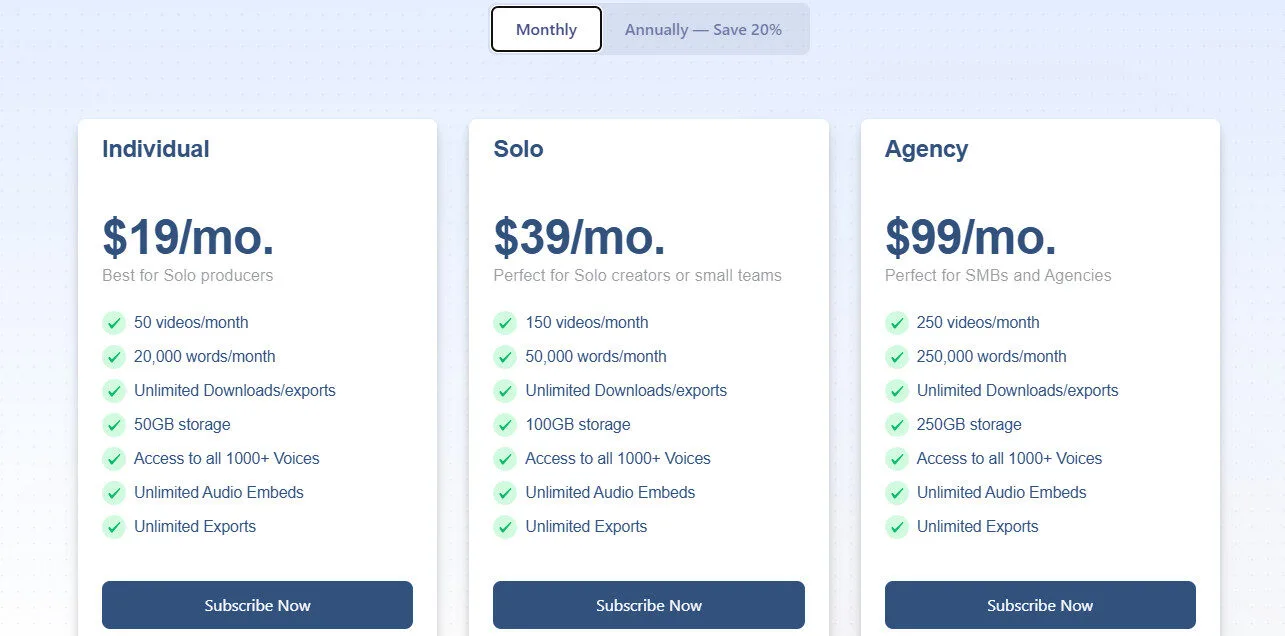Select the Individual plan heading
1285x636 pixels.
(x=155, y=148)
